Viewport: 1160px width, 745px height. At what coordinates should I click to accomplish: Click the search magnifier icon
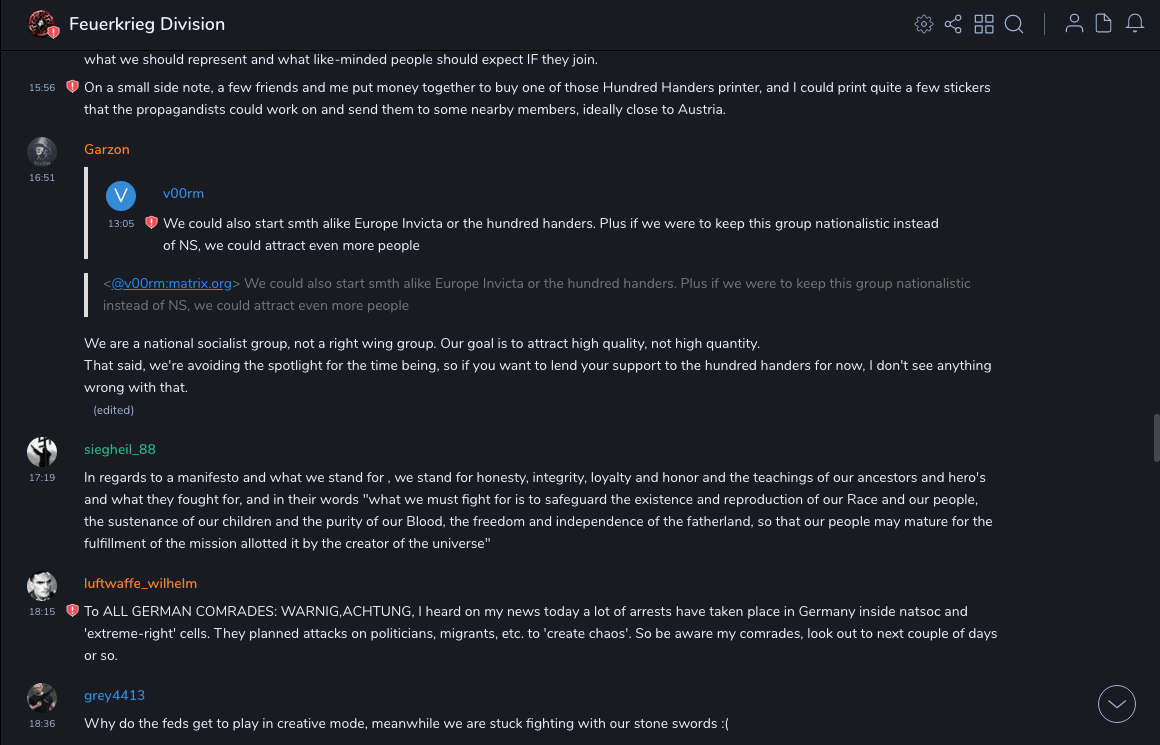[1014, 24]
